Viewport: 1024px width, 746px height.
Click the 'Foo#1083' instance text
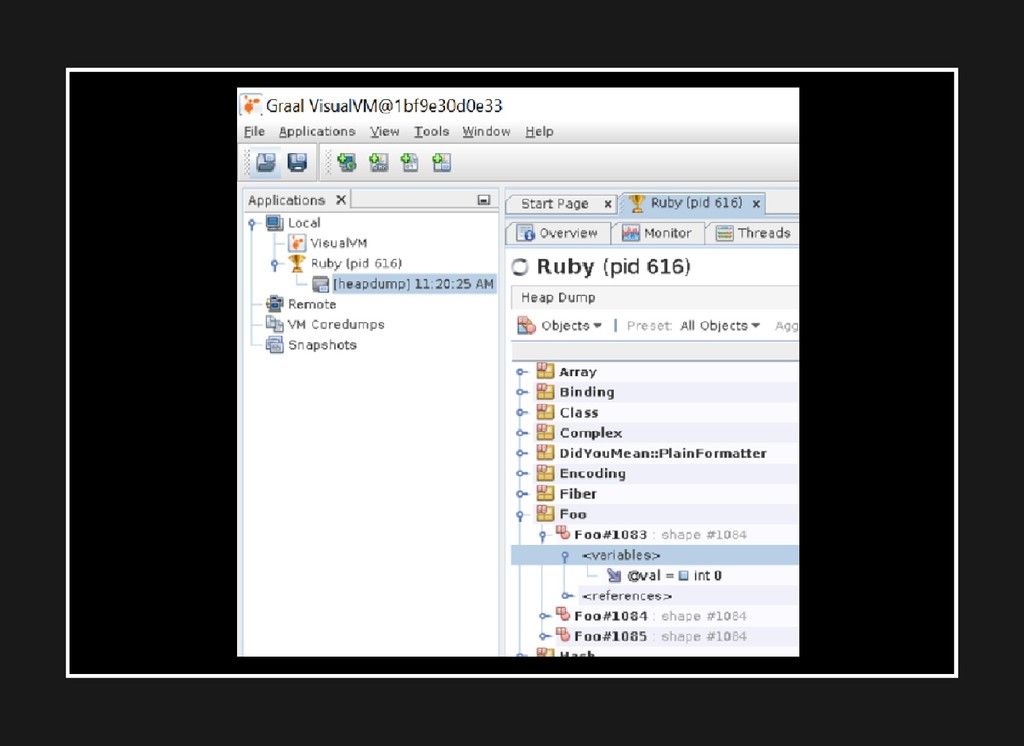(610, 534)
